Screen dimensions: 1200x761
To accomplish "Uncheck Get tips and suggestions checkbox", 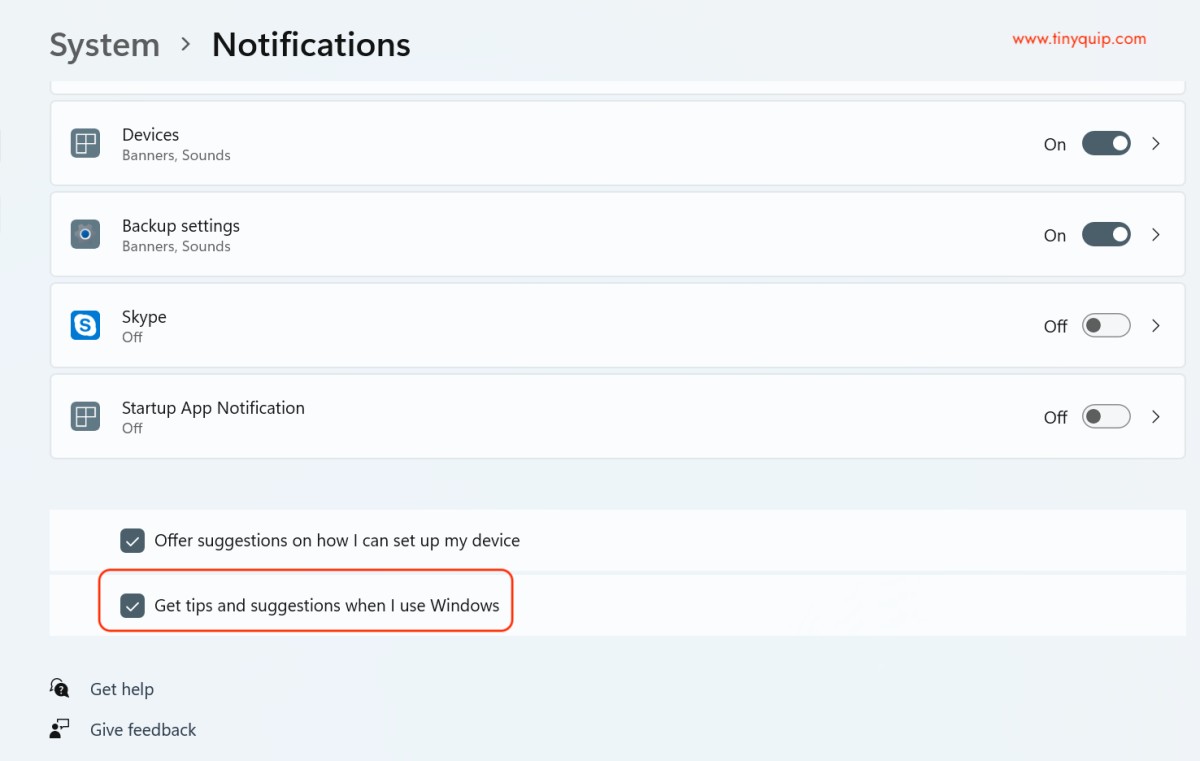I will tap(133, 606).
